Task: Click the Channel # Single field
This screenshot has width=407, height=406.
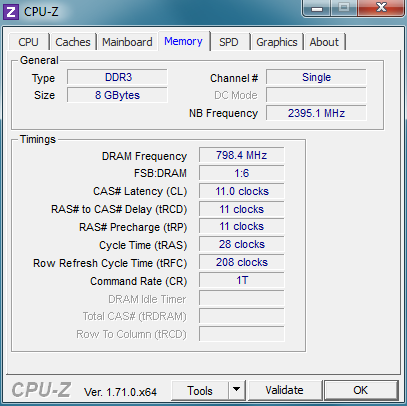Action: (316, 77)
